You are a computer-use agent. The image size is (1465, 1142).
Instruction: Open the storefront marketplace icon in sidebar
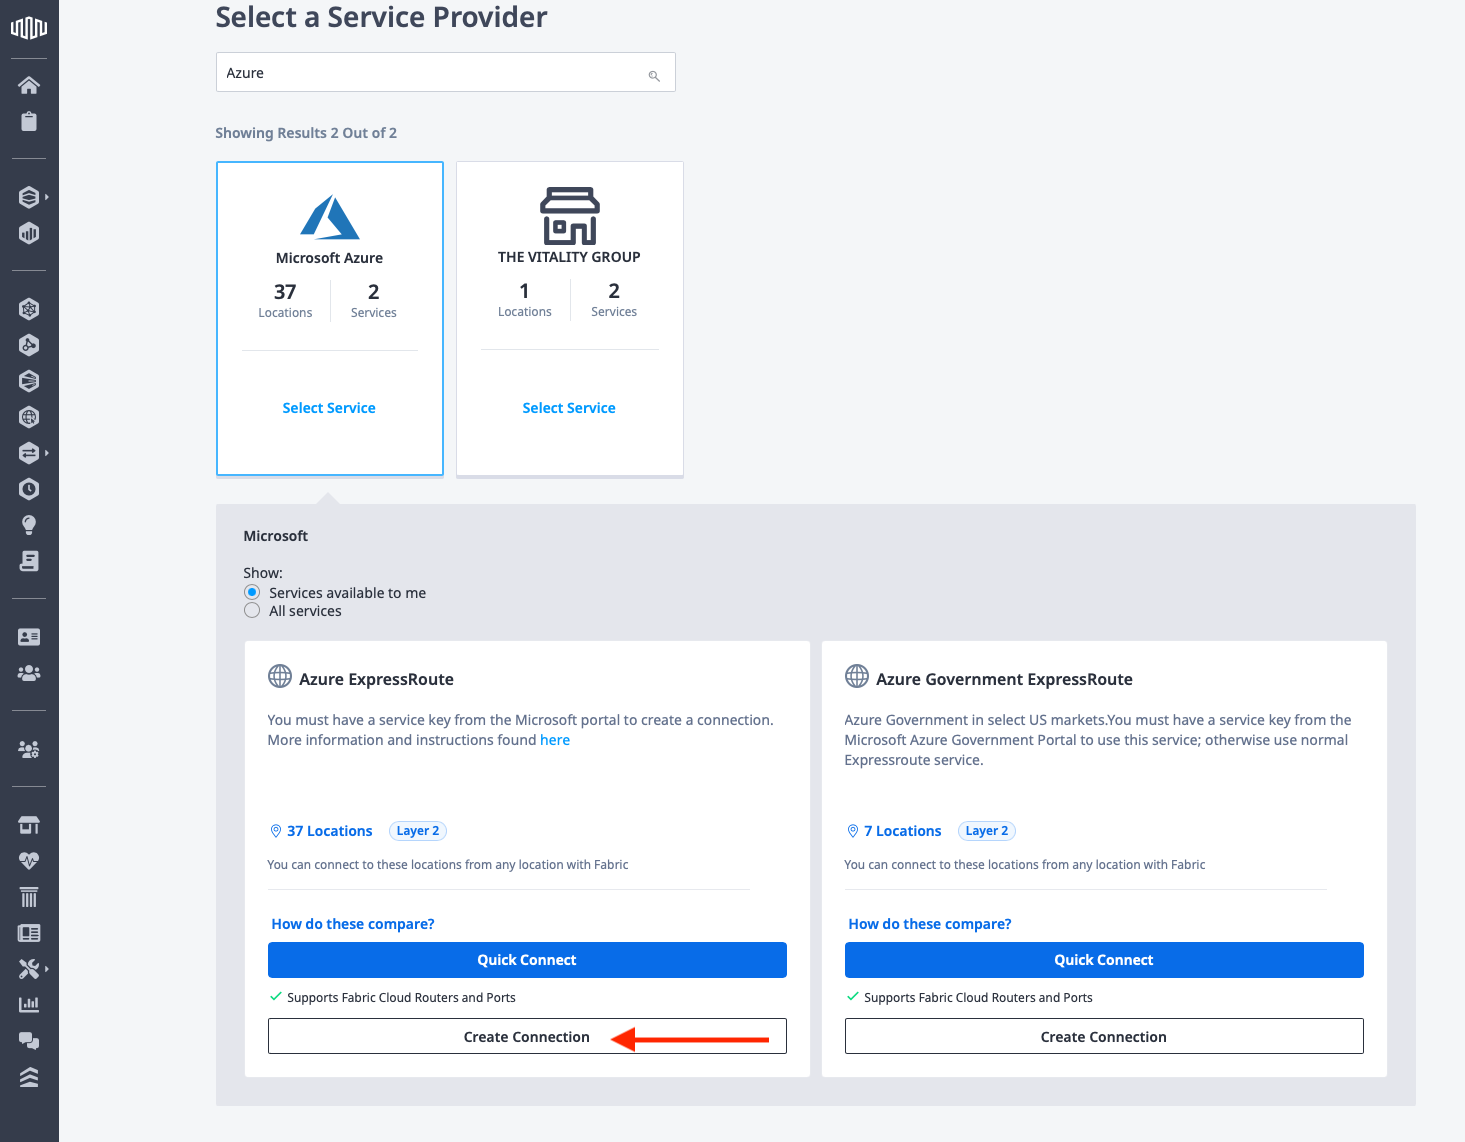coord(29,825)
